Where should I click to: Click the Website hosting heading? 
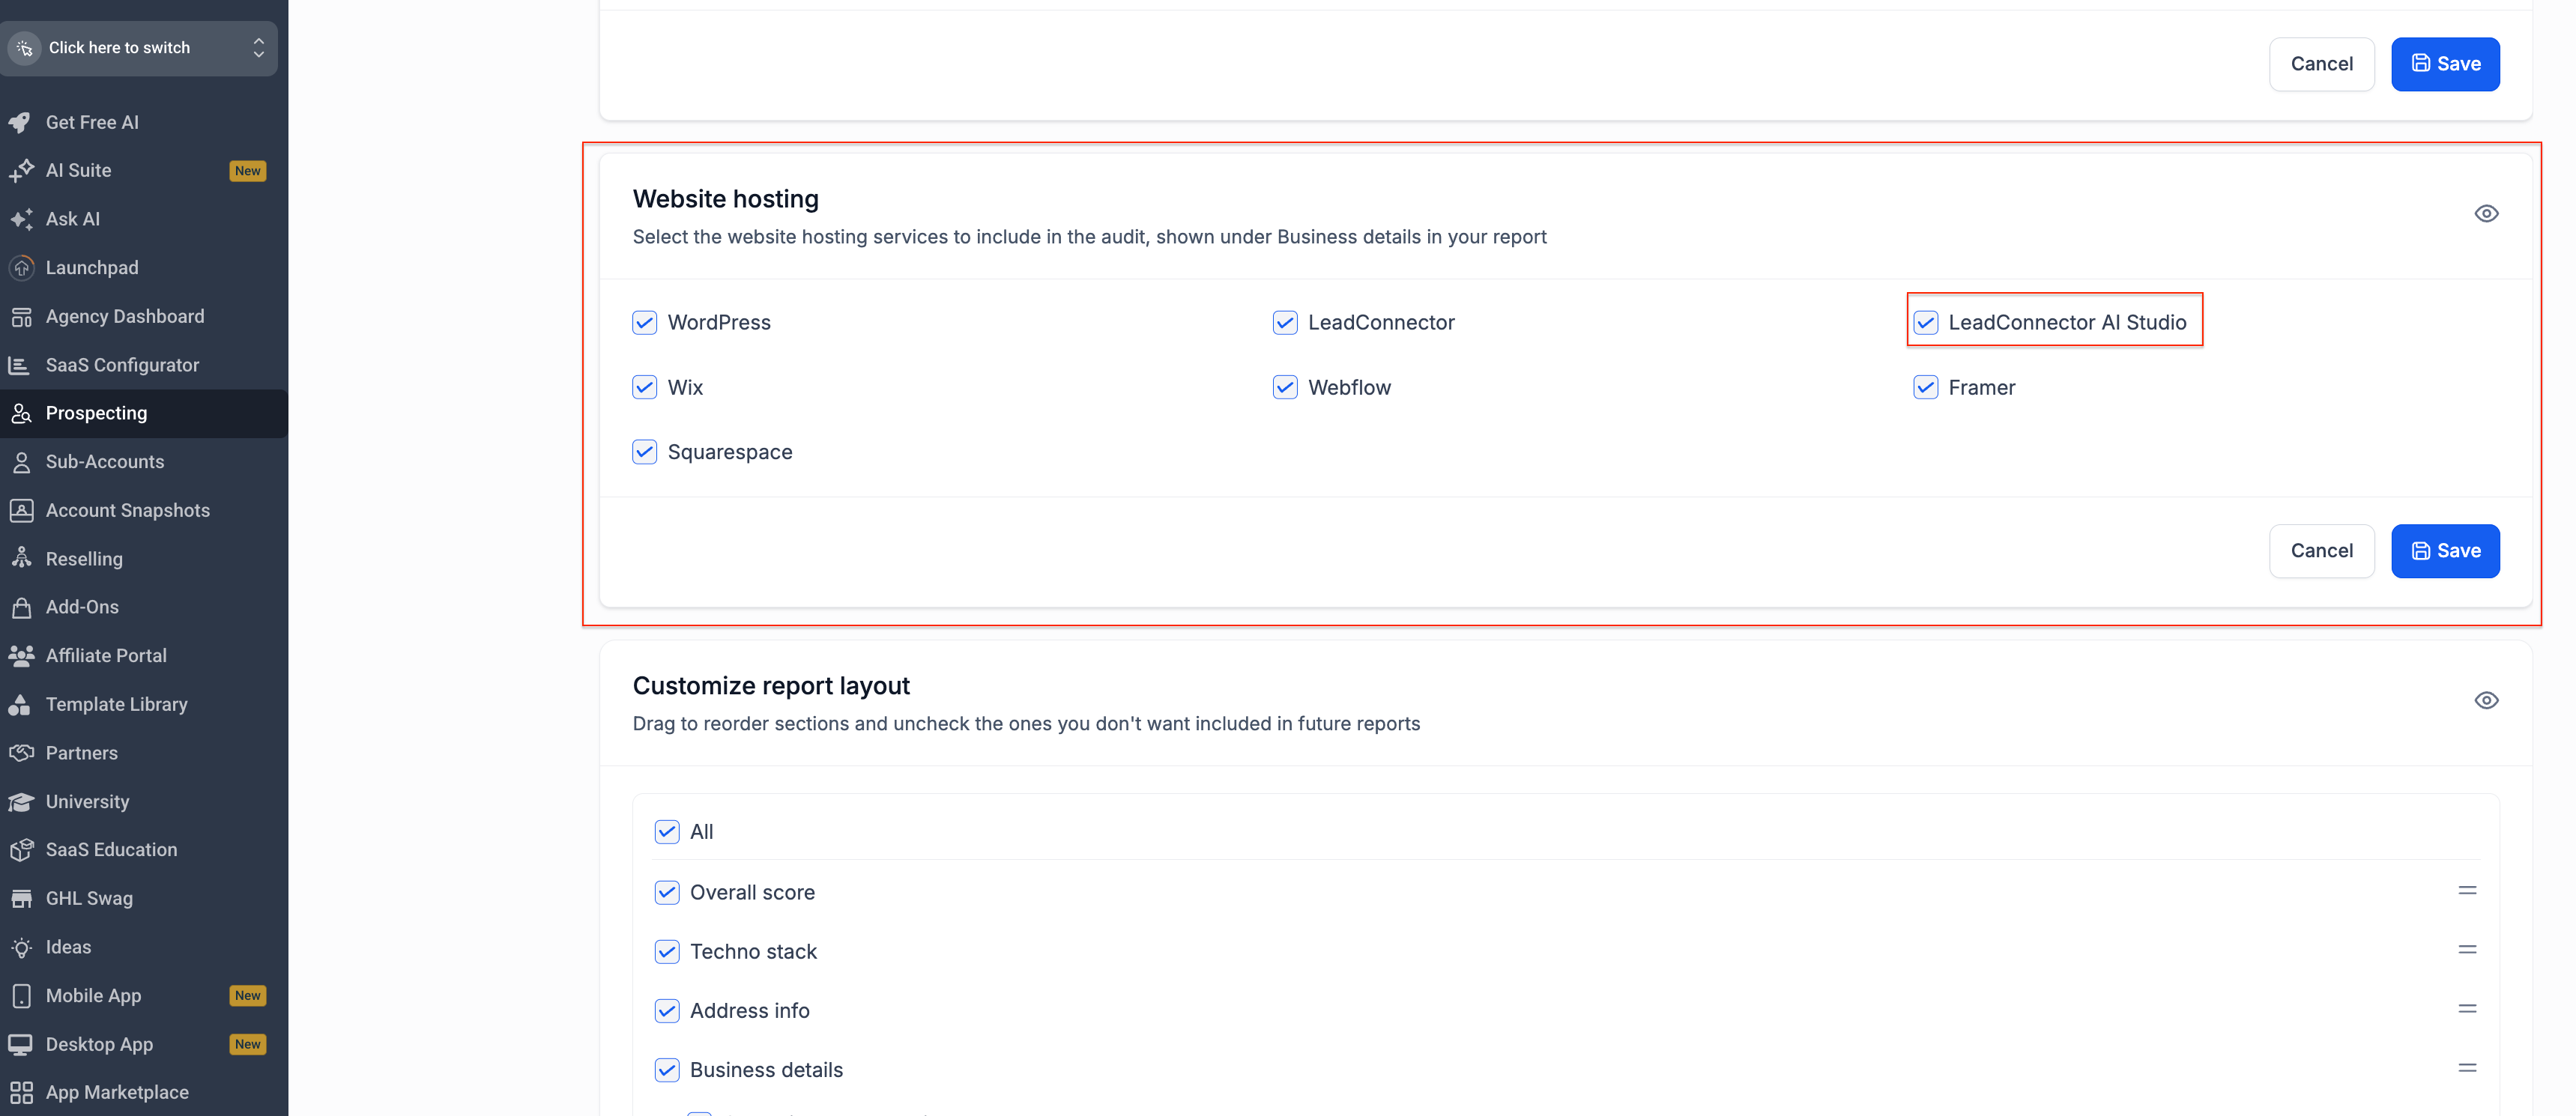[x=725, y=199]
